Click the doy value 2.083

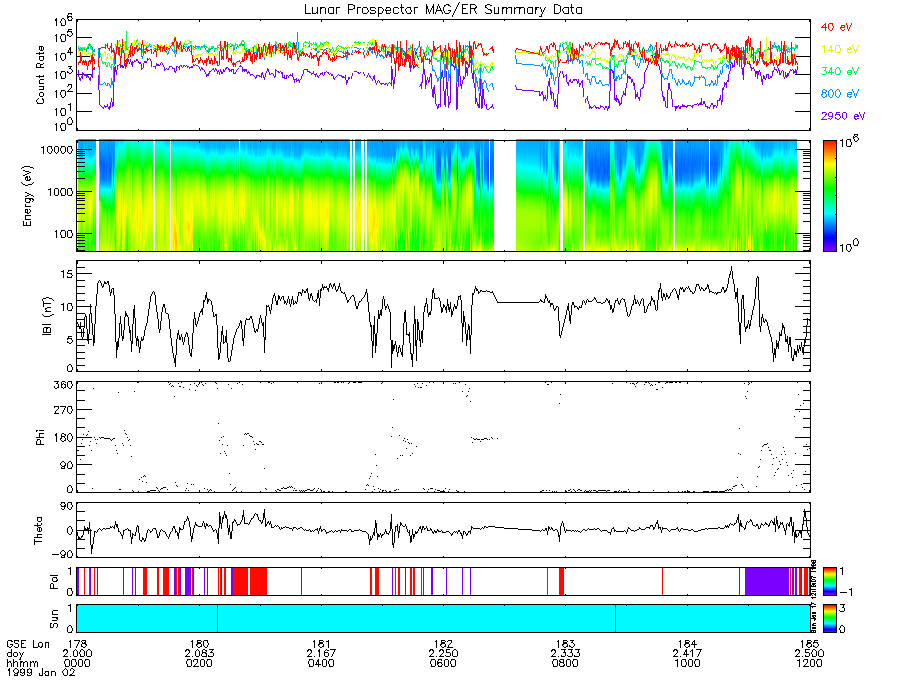[199, 654]
